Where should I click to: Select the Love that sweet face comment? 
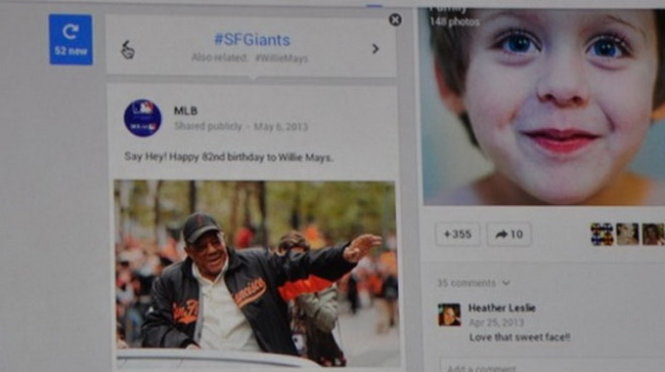point(520,338)
